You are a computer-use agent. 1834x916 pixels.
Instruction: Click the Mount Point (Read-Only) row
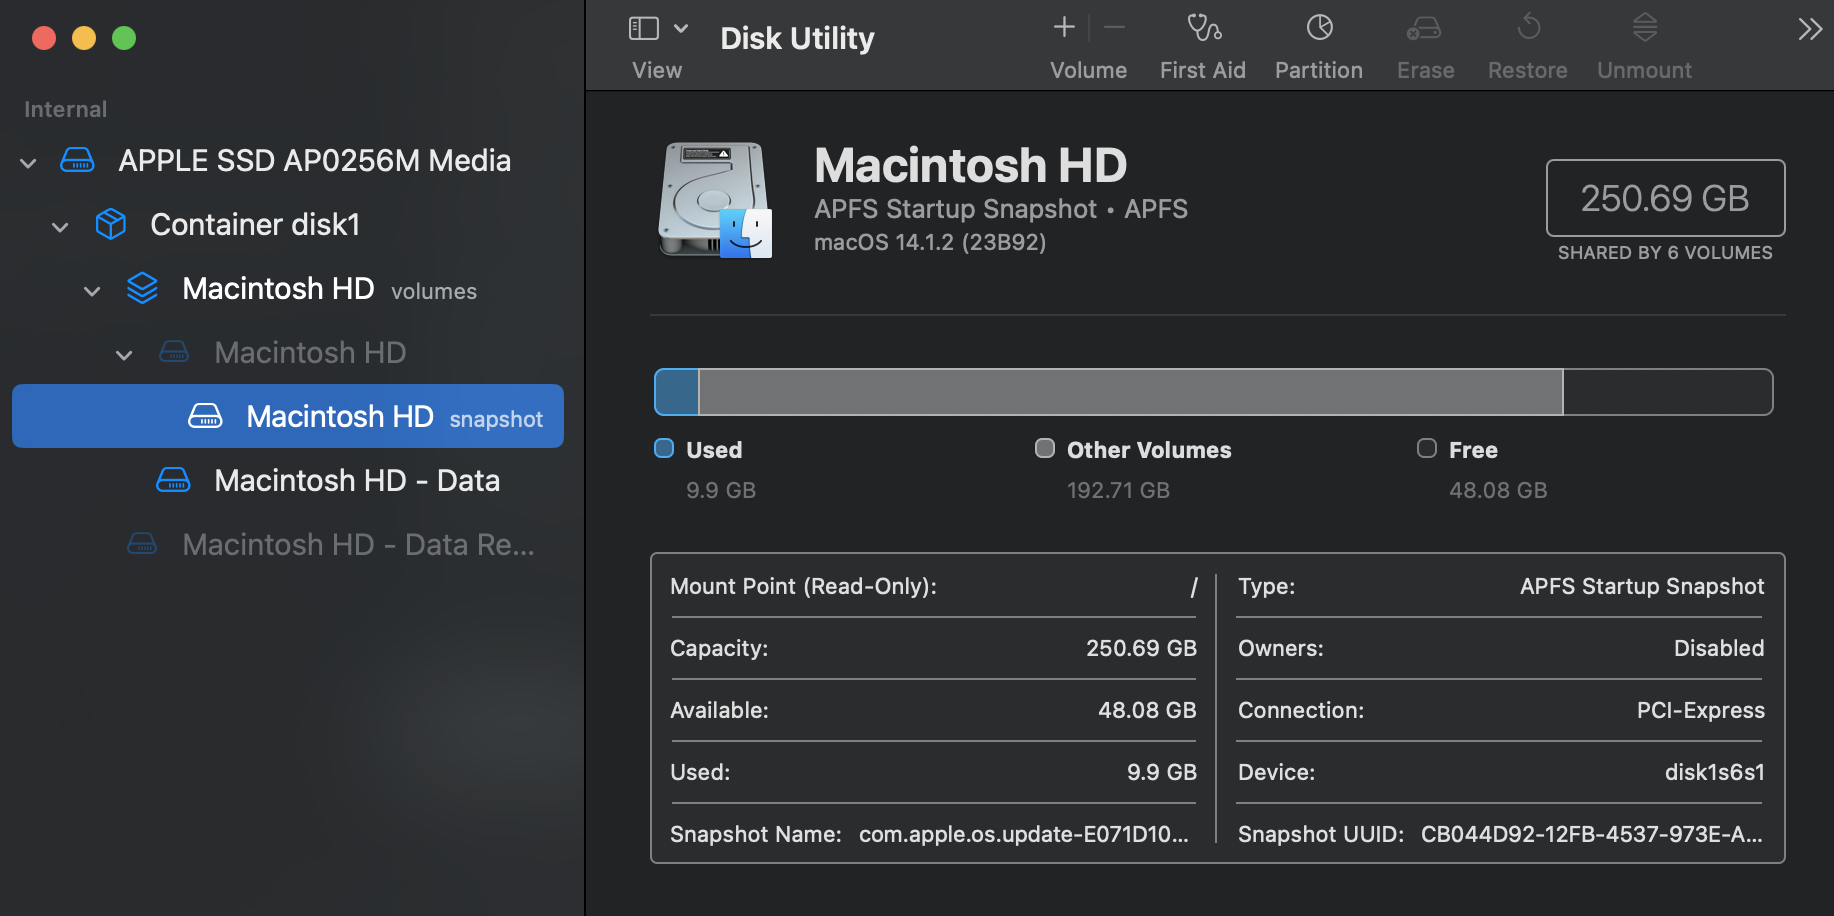click(933, 586)
